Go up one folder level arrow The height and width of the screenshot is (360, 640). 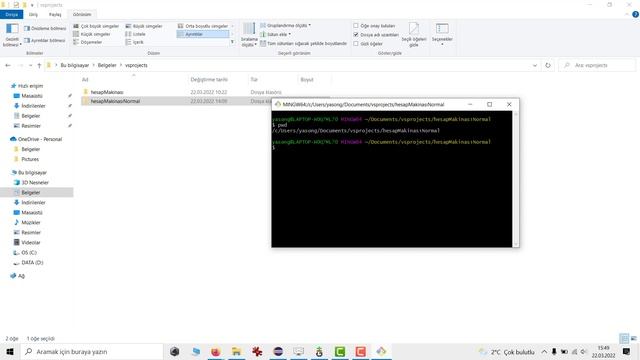pos(39,65)
